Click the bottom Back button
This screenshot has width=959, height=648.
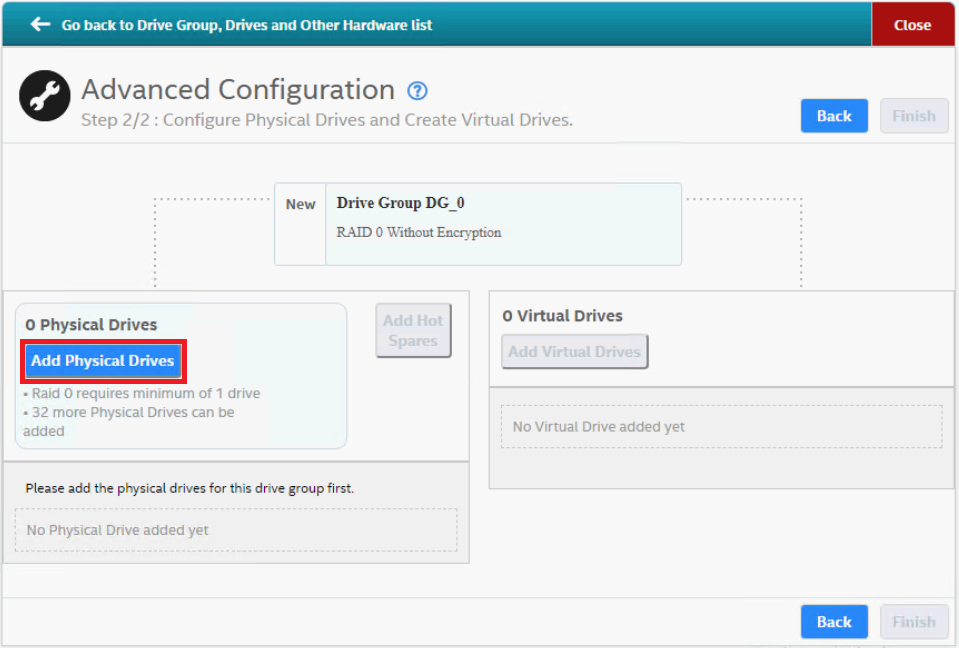tap(834, 622)
